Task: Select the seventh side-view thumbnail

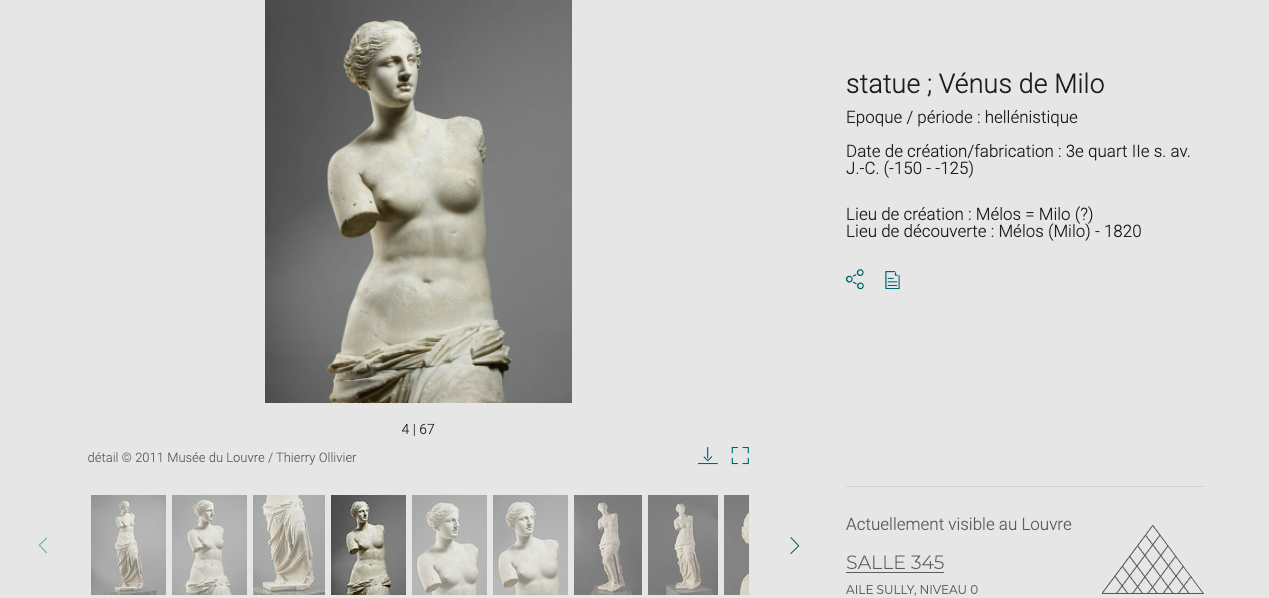Action: [608, 545]
